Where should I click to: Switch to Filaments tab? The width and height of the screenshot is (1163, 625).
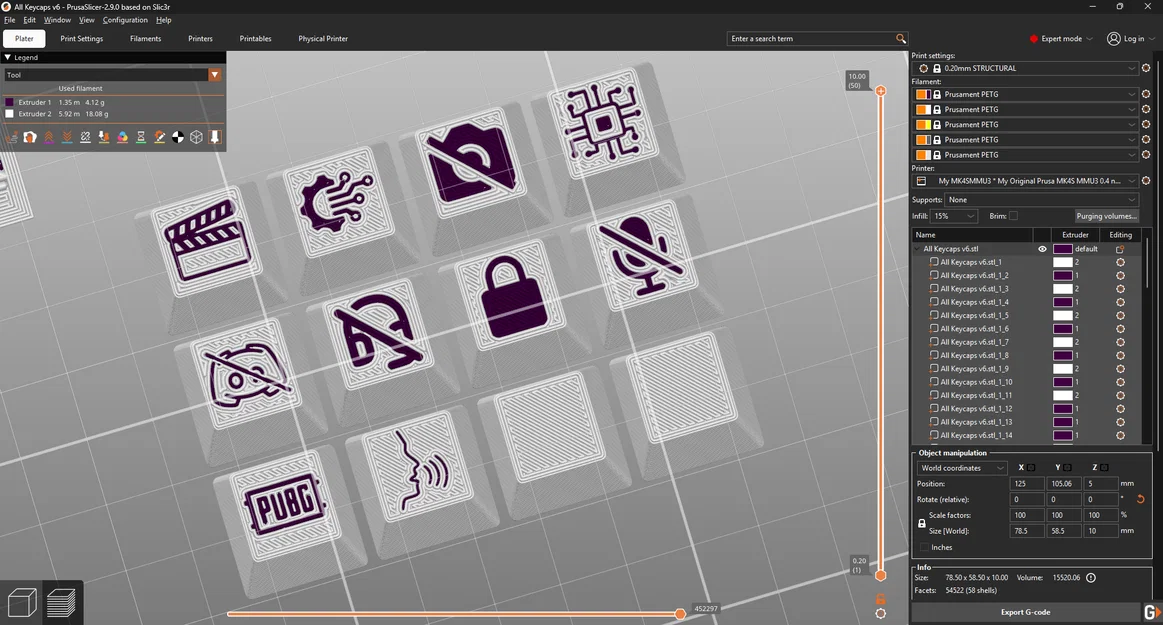click(145, 39)
